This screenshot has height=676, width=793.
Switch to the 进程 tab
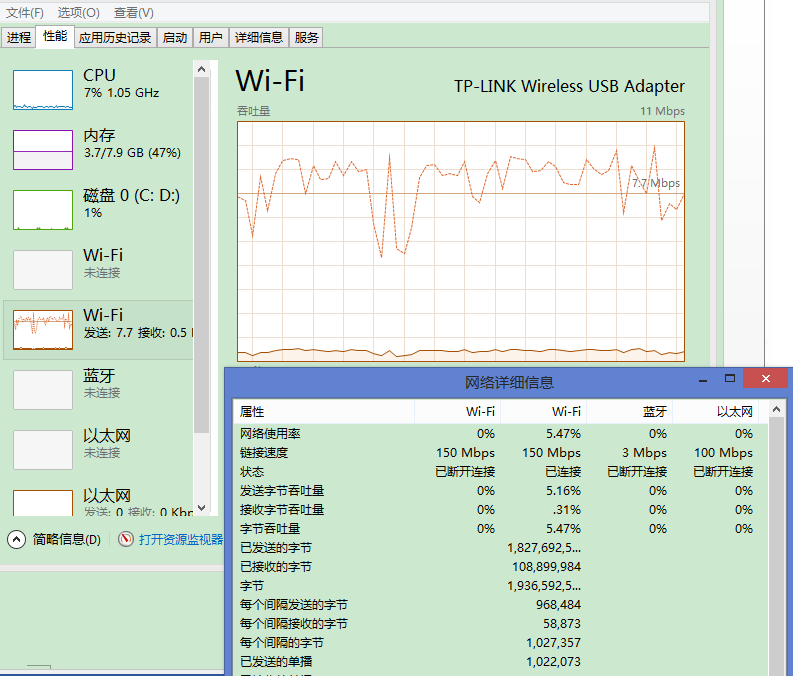tap(19, 38)
